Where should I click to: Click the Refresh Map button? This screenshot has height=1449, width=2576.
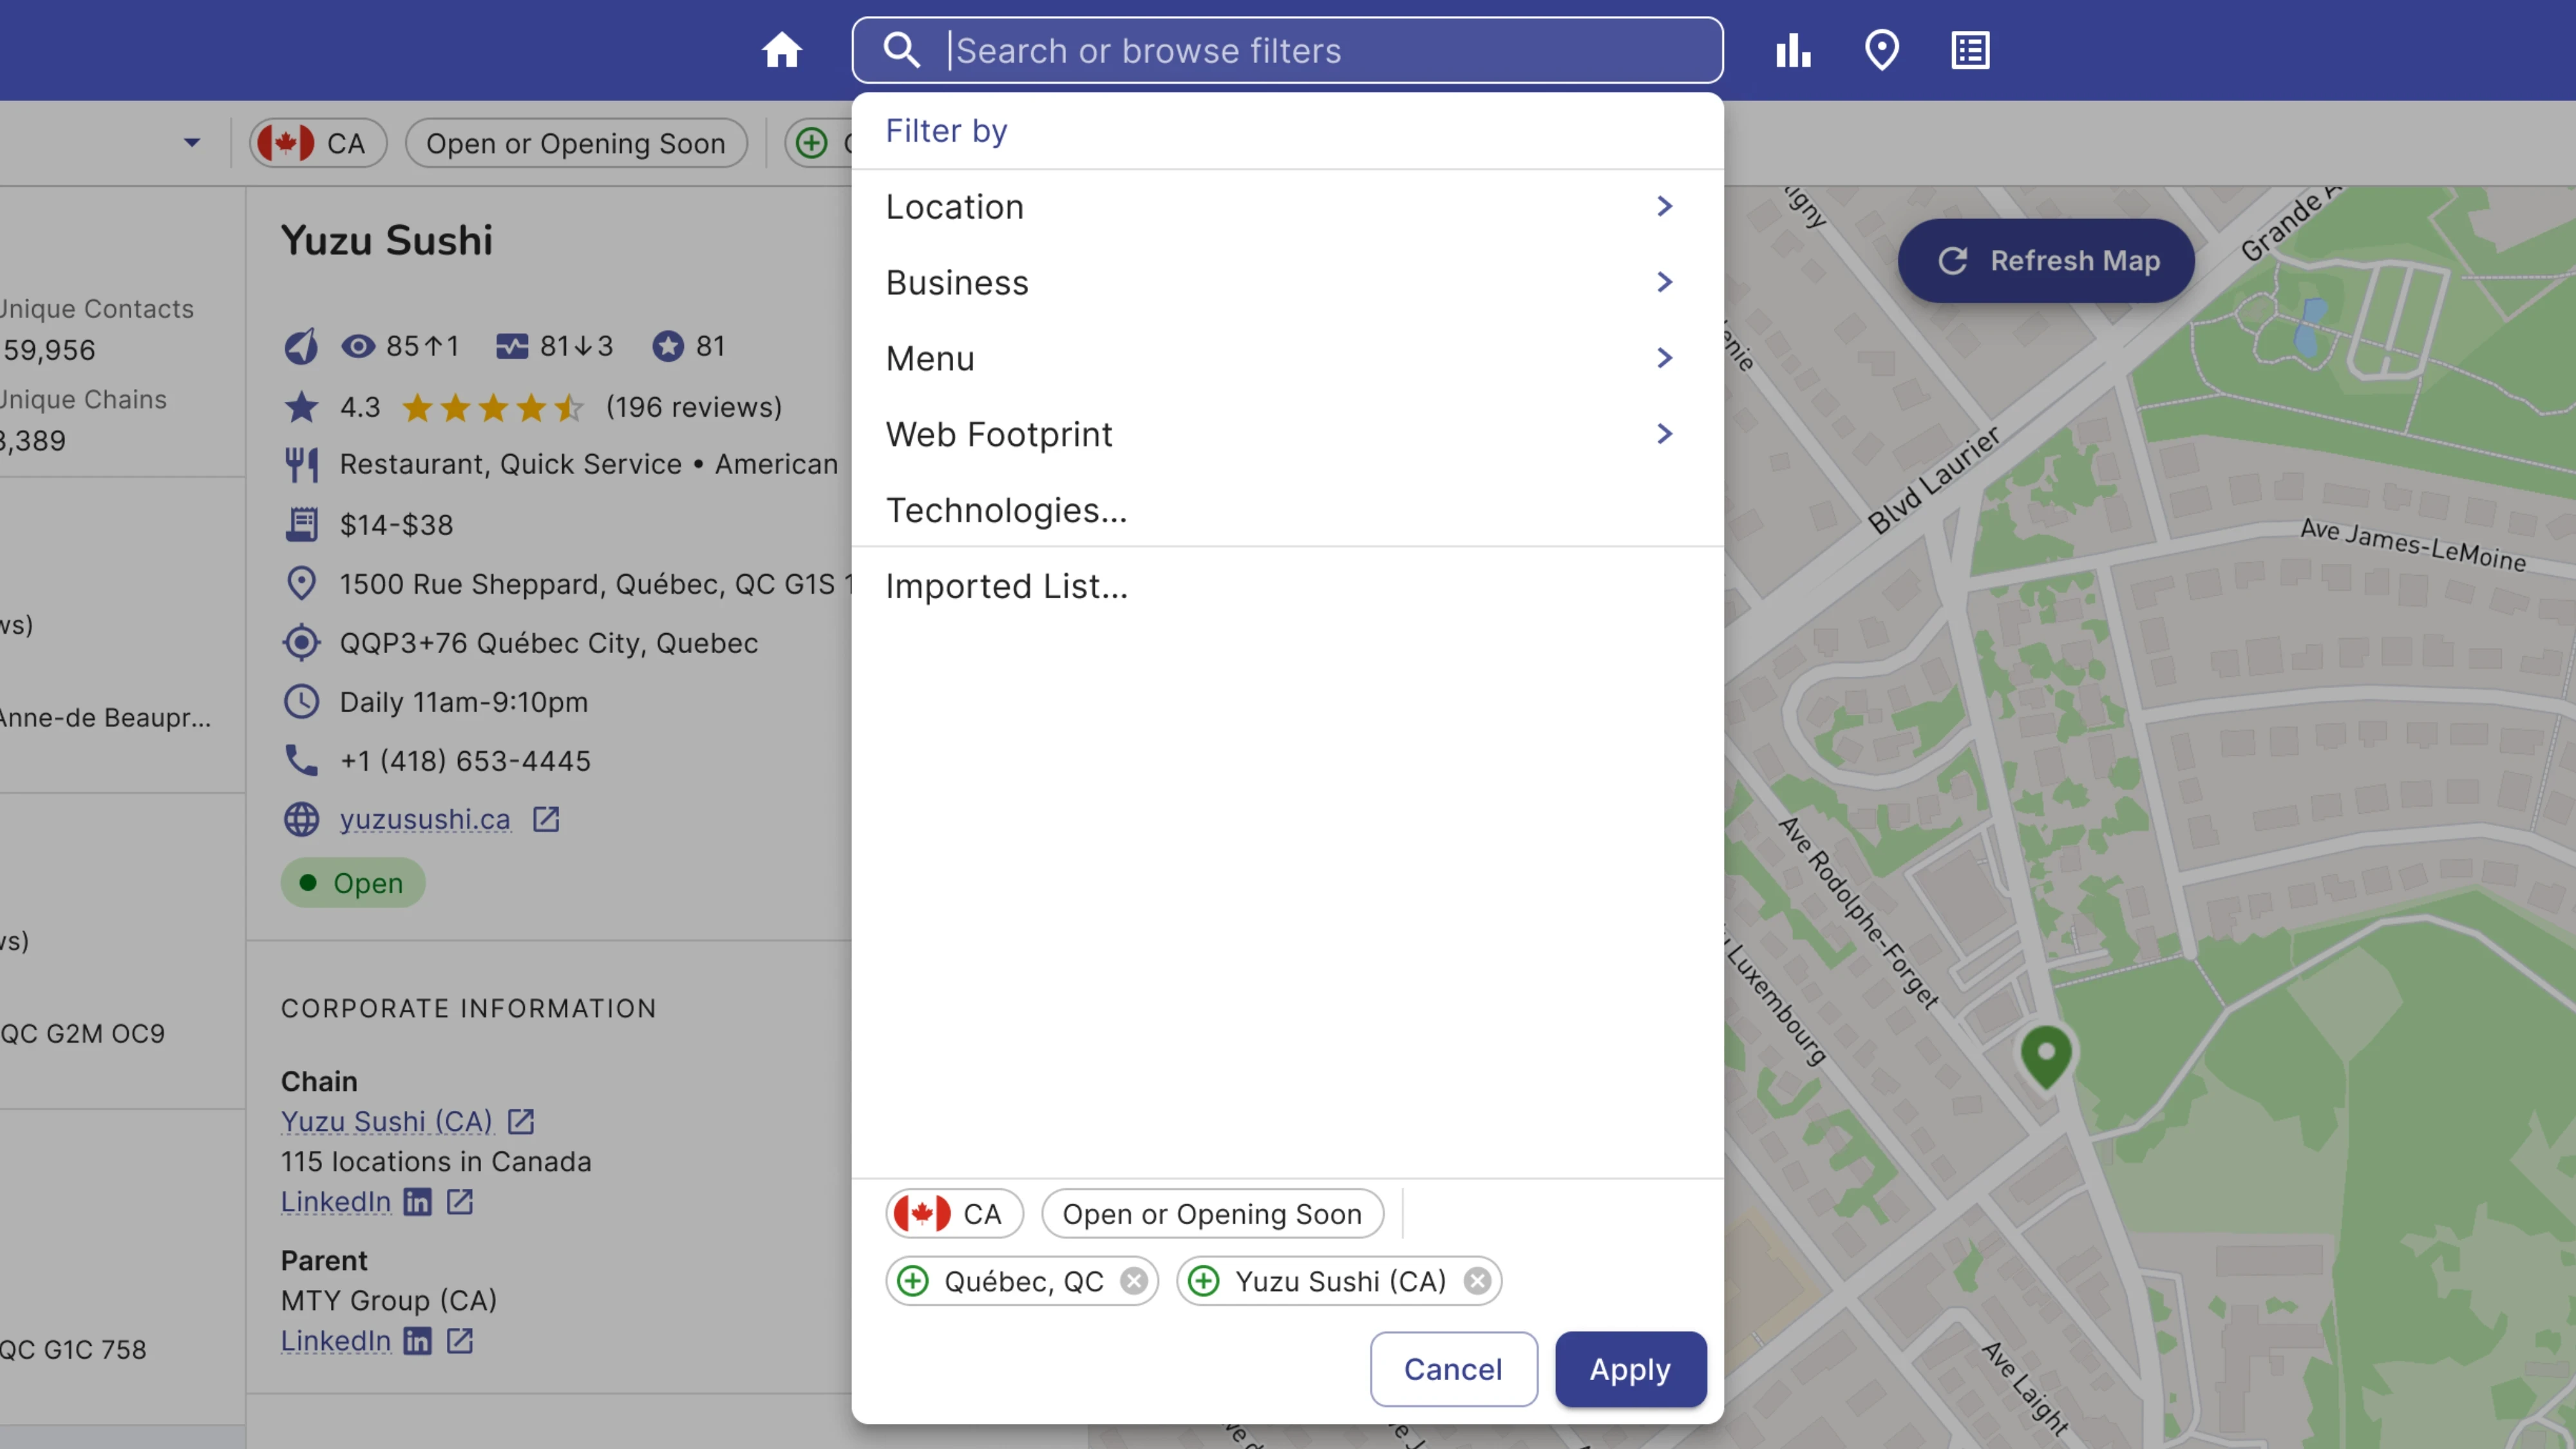pos(2046,261)
